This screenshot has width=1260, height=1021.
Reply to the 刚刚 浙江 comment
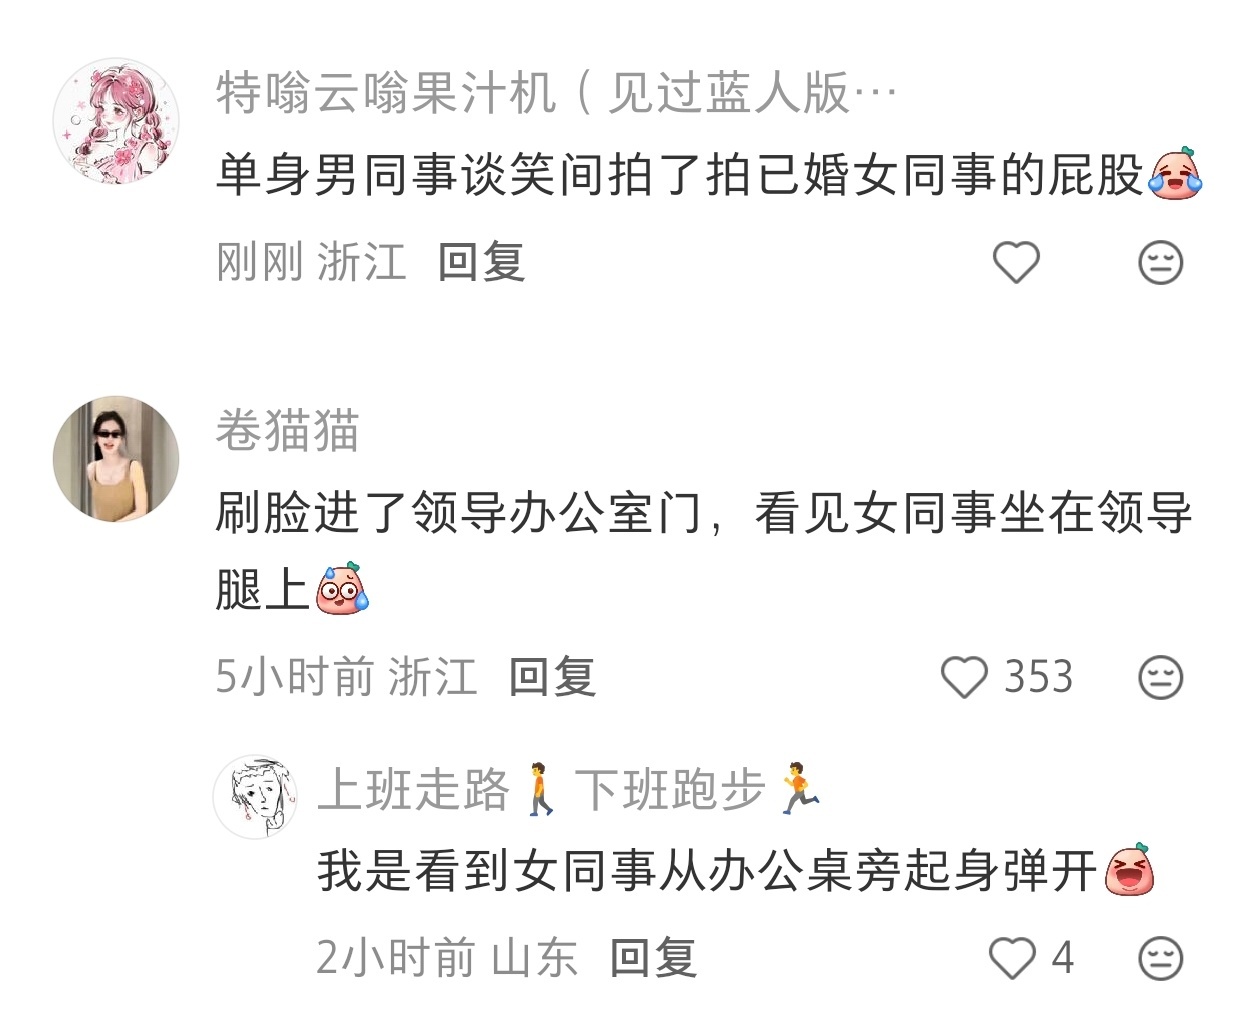pyautogui.click(x=481, y=262)
